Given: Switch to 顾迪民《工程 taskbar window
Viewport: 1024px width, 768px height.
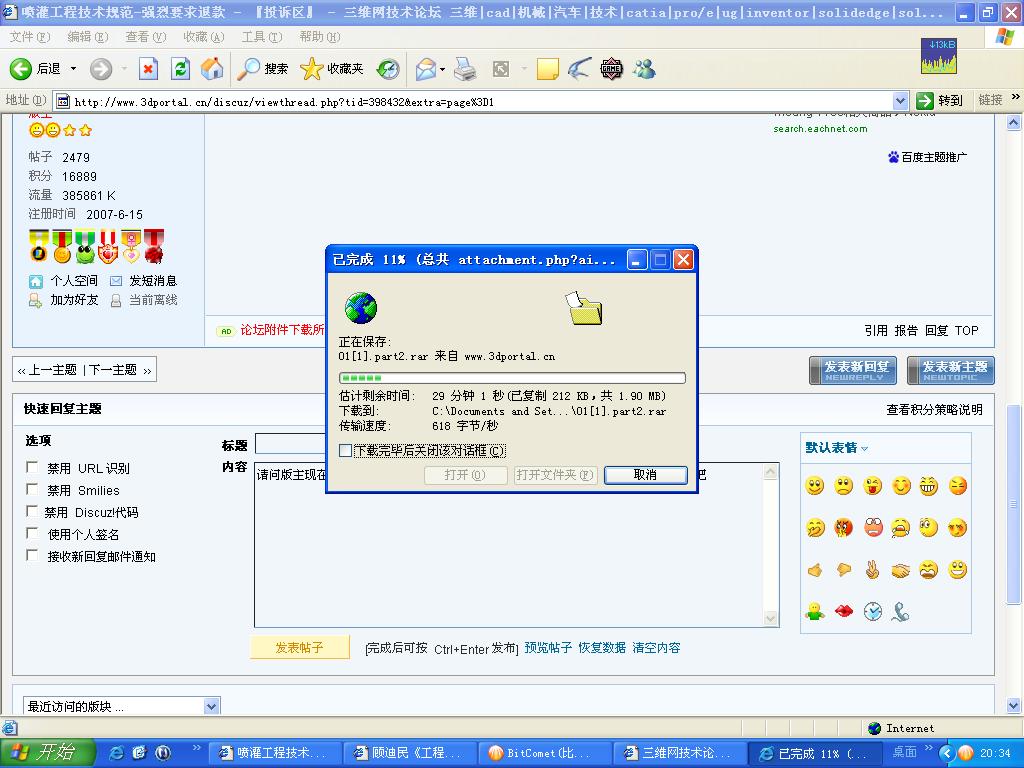Looking at the screenshot, I should pos(409,753).
